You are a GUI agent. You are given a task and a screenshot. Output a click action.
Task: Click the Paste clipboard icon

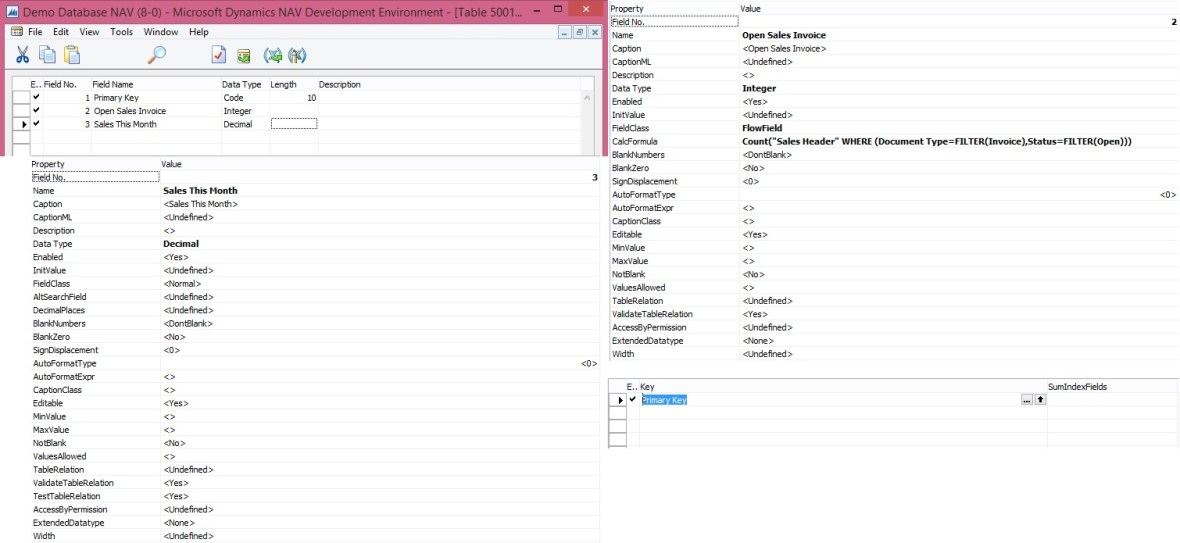pos(73,56)
